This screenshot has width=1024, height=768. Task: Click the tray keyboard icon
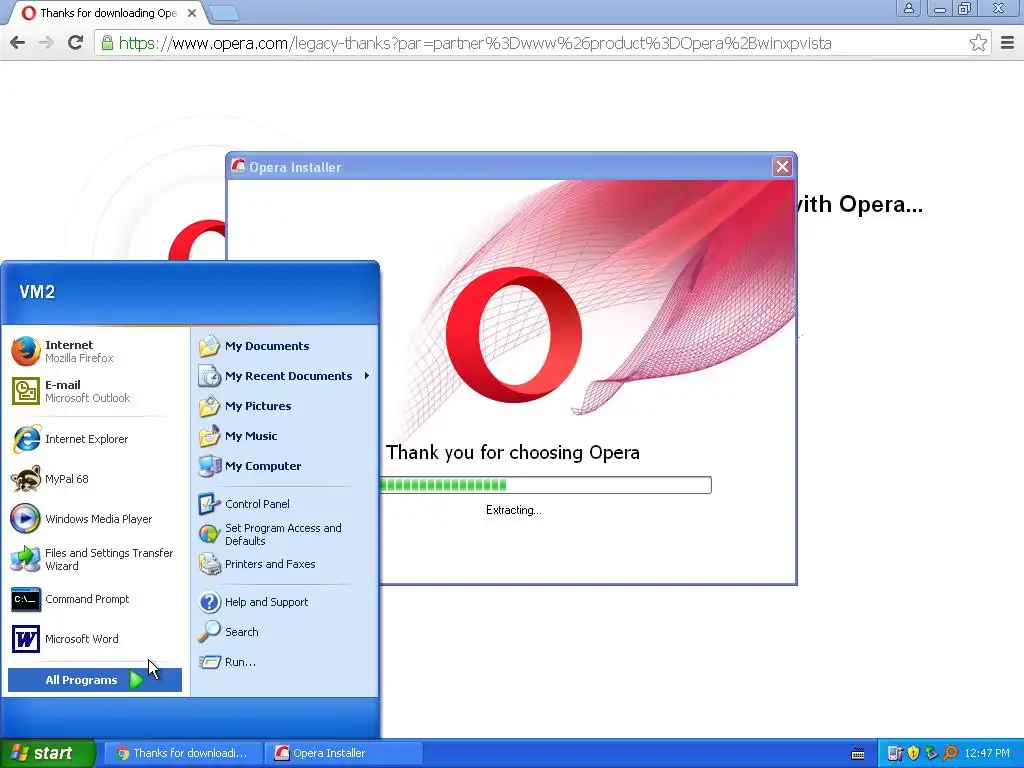pos(858,754)
